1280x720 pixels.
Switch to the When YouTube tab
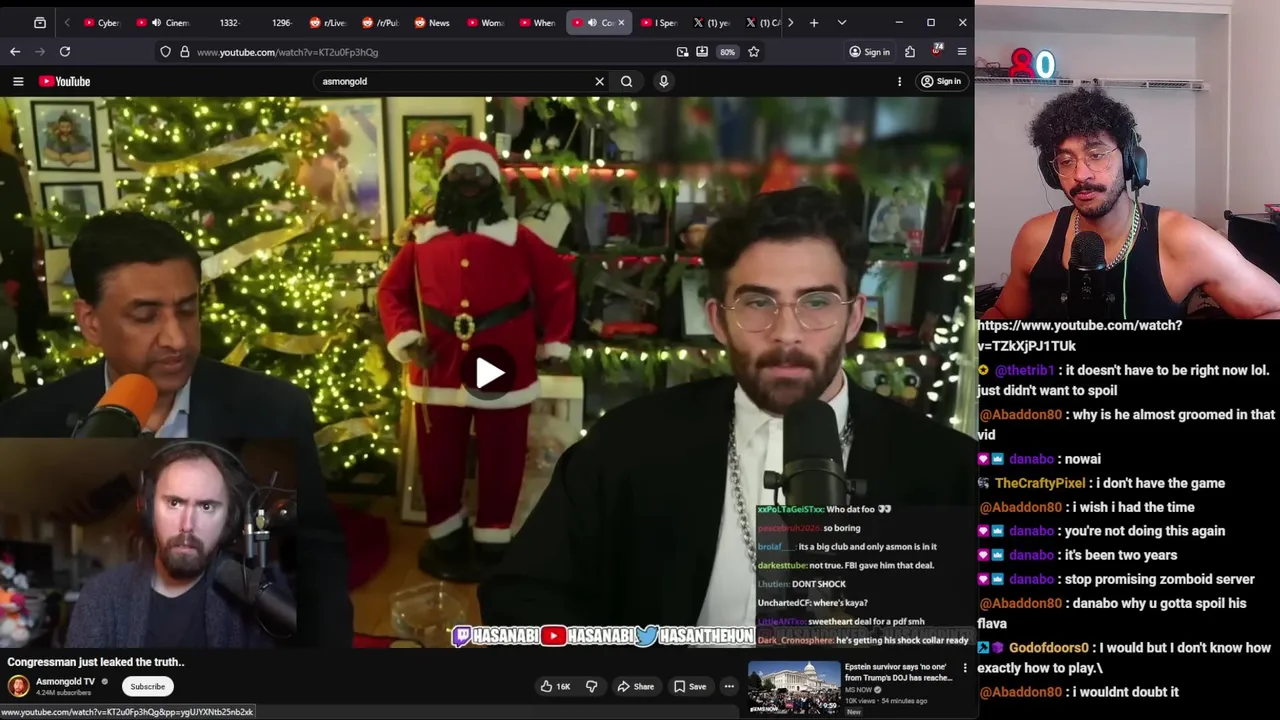point(537,22)
